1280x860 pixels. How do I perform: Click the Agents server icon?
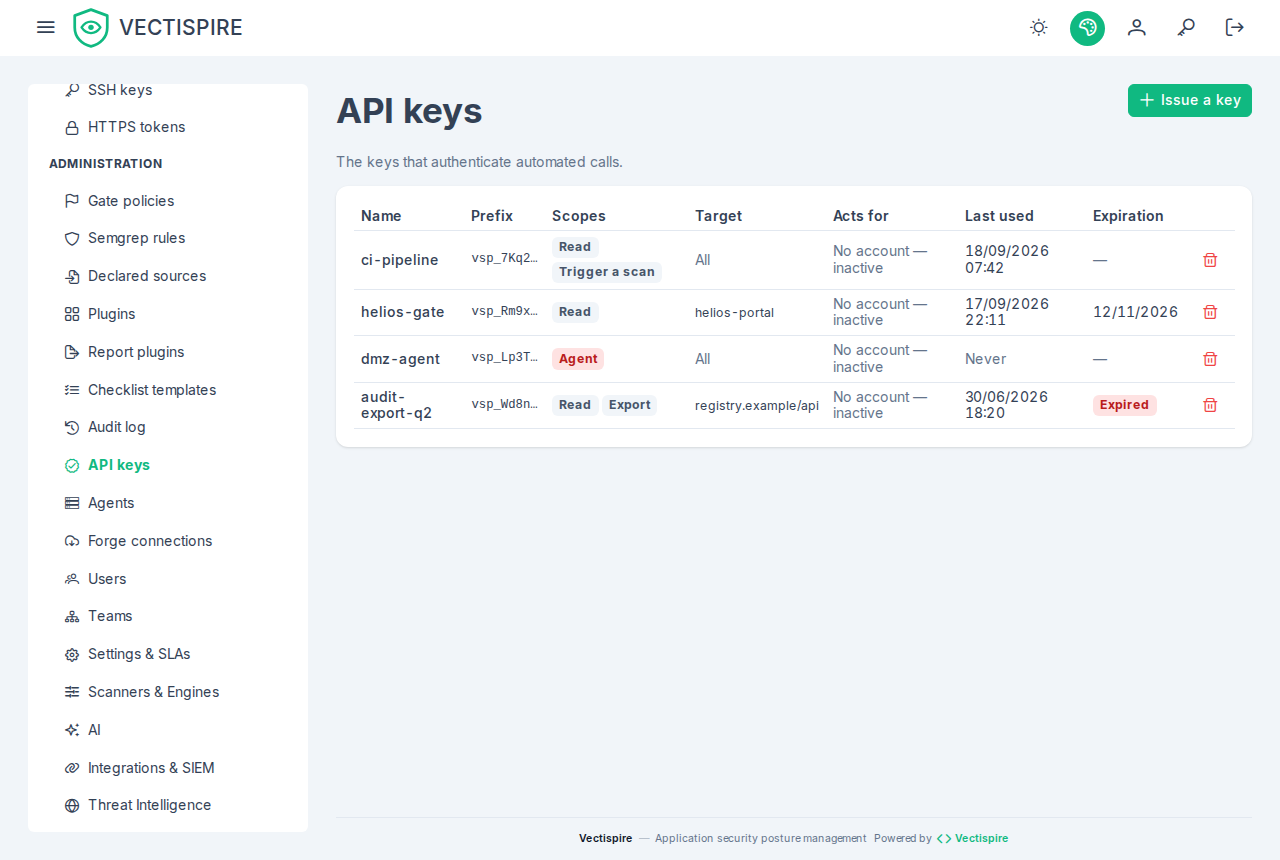[72, 503]
